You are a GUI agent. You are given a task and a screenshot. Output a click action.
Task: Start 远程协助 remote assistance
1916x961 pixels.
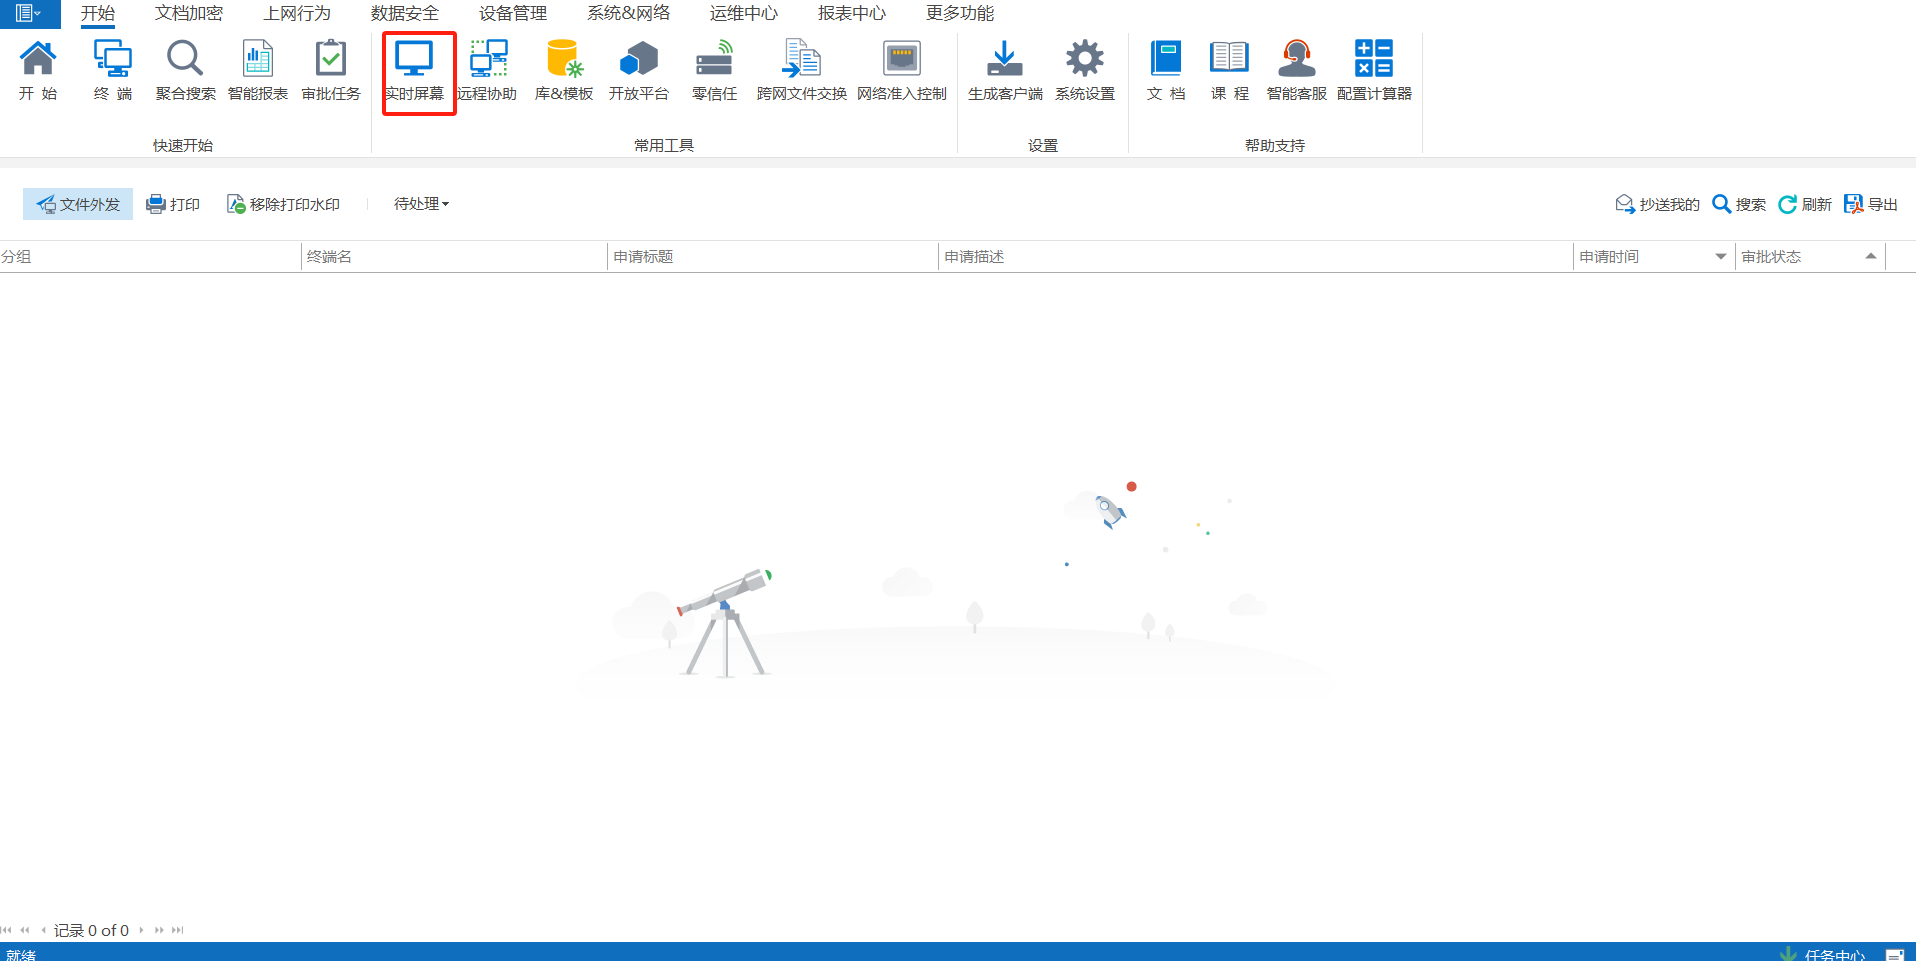(488, 70)
